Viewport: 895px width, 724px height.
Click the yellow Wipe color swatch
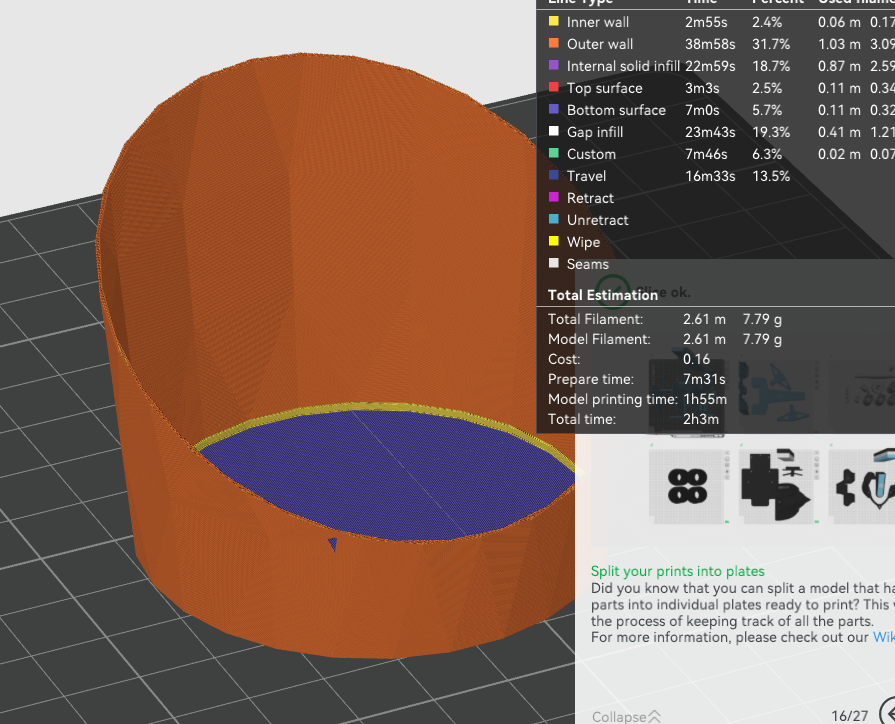(x=554, y=242)
